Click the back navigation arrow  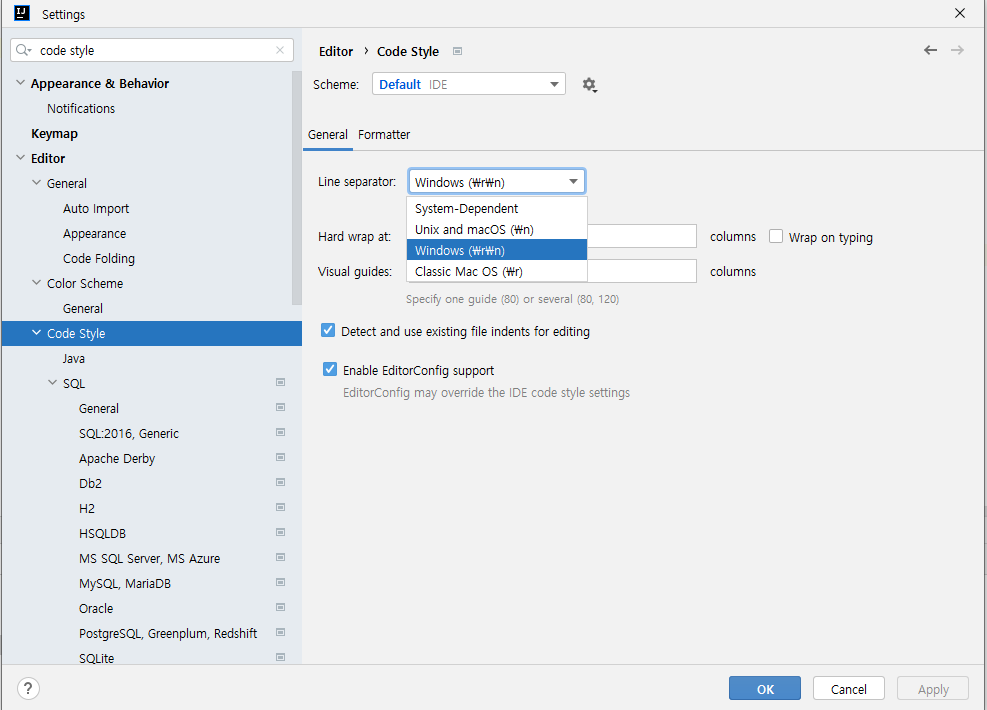tap(930, 50)
